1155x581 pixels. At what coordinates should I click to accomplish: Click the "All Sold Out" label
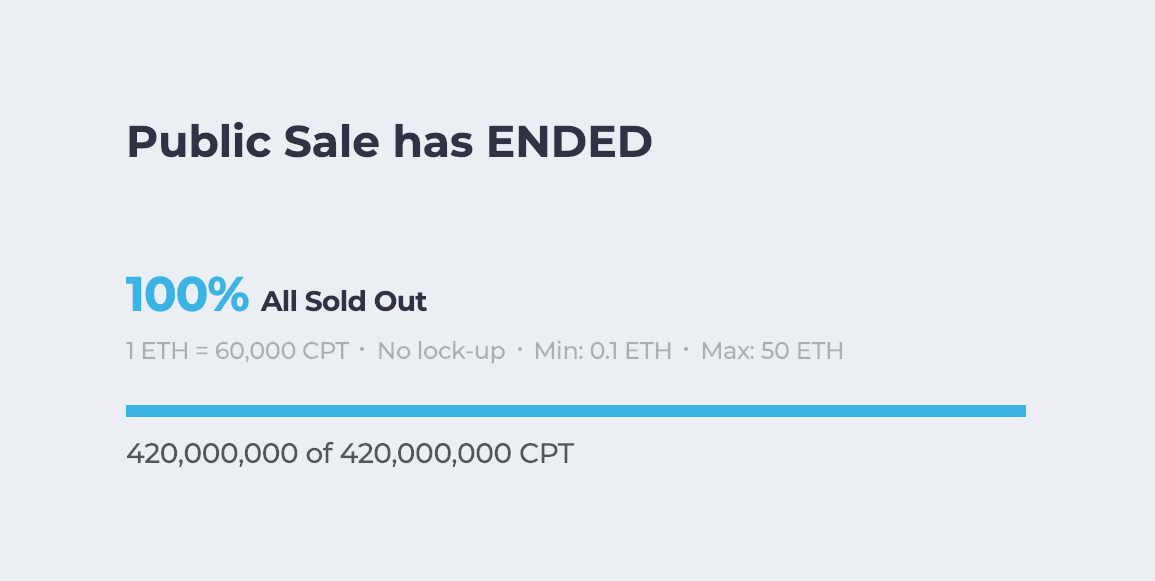click(x=344, y=301)
